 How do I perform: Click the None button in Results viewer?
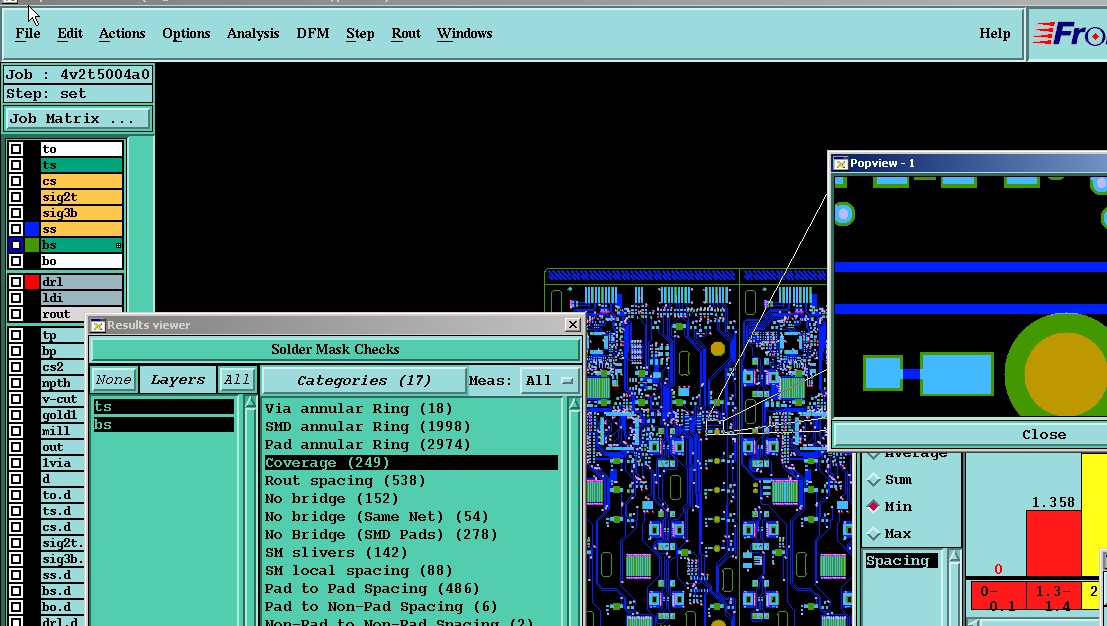point(114,380)
